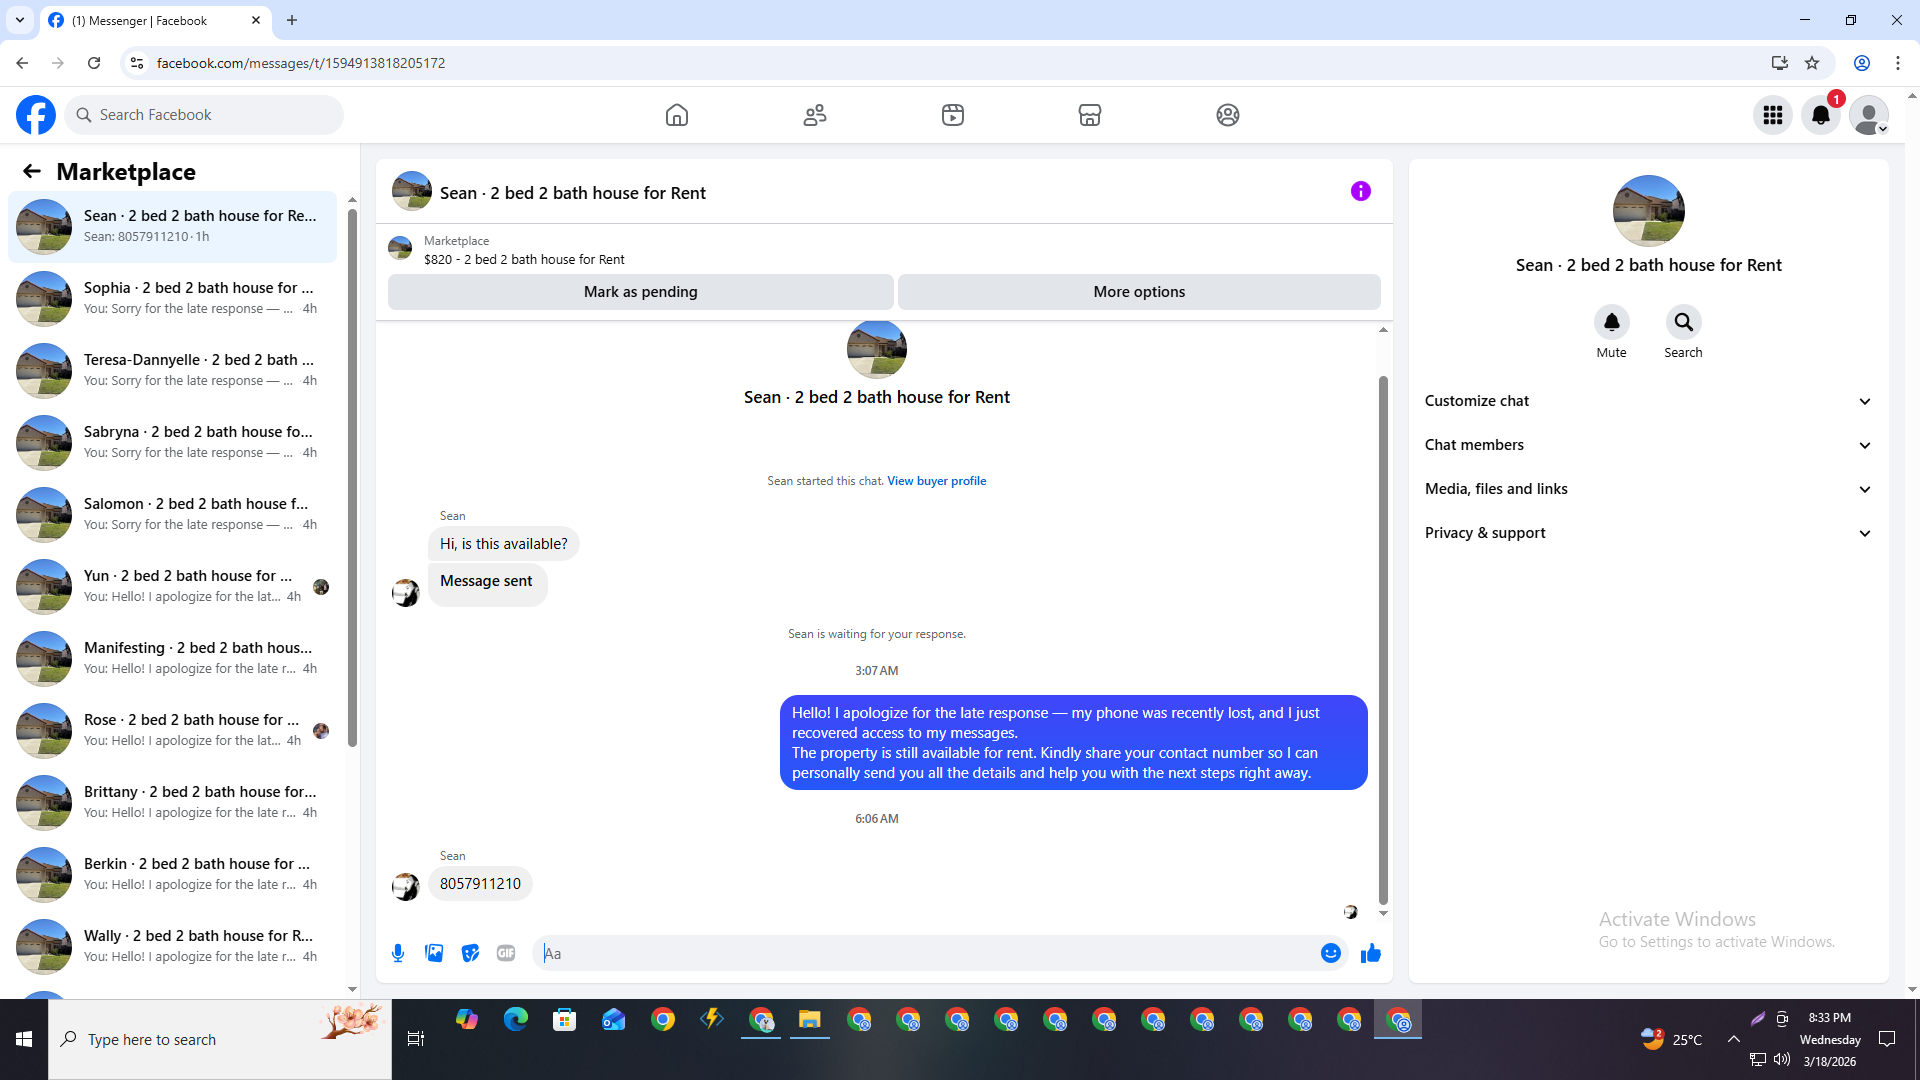This screenshot has width=1920, height=1080.
Task: Search in conversation with magnifier icon
Action: [1683, 322]
